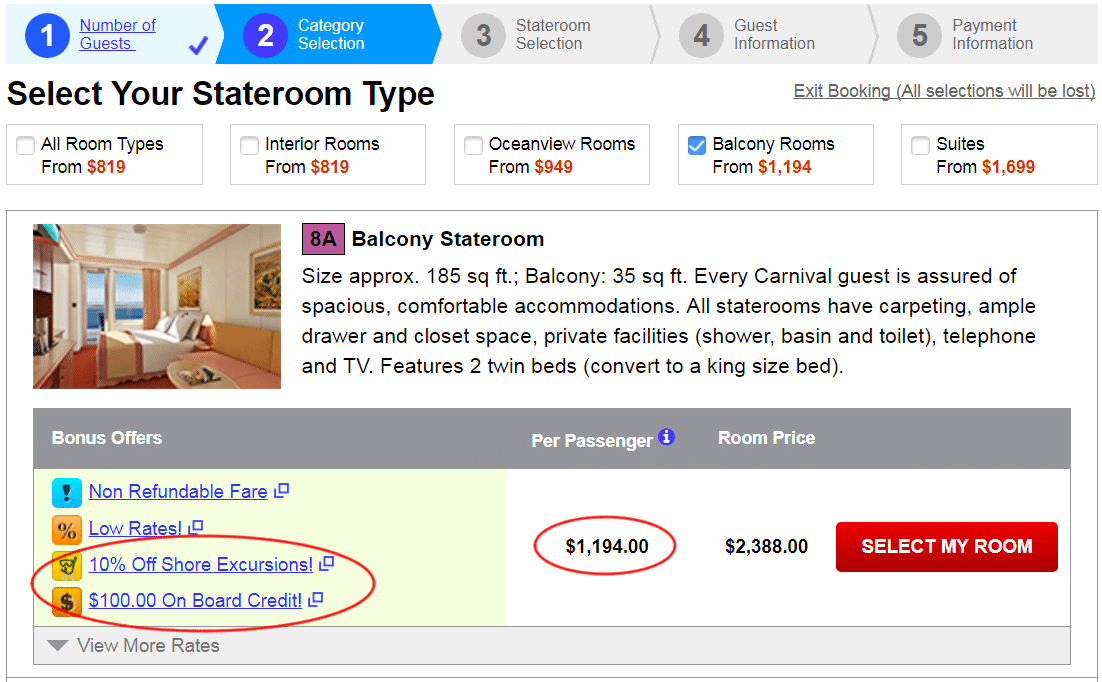Click popup icon beside Non Refundable Fare

282,491
